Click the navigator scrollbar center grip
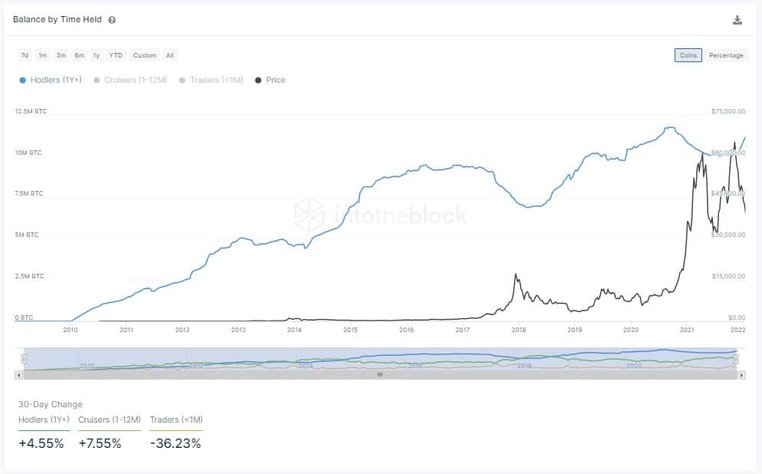Screen dimensions: 762x474 click(x=380, y=375)
